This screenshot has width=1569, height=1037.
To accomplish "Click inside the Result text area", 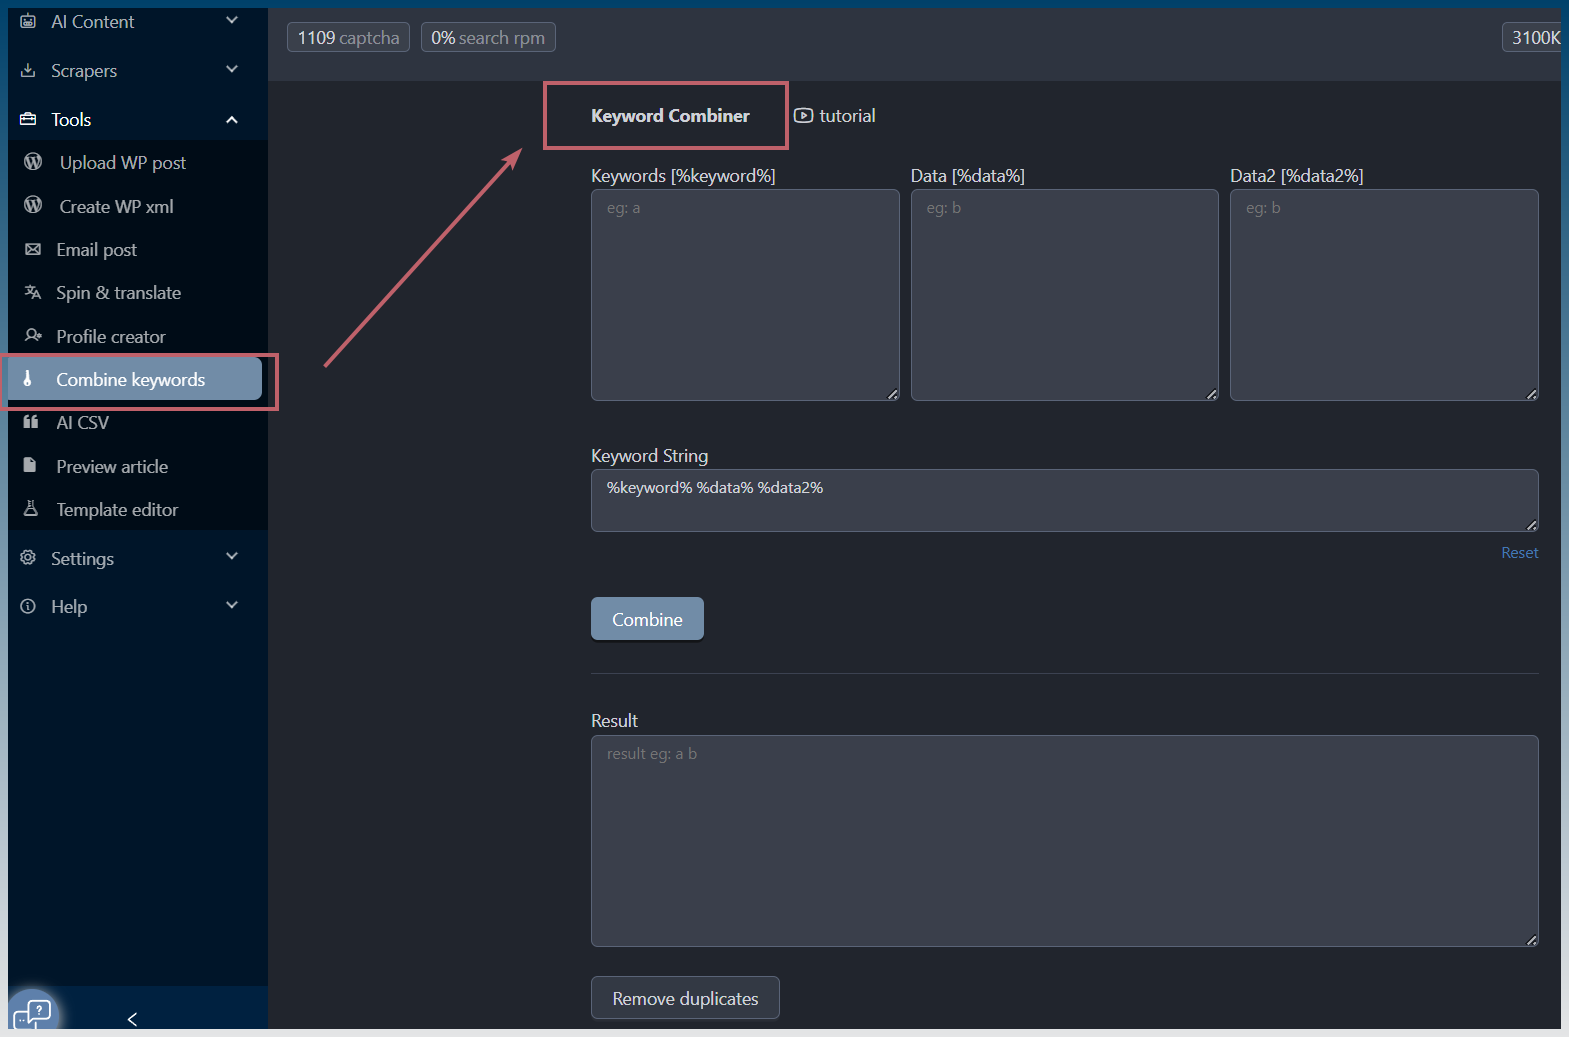I will pos(1064,841).
